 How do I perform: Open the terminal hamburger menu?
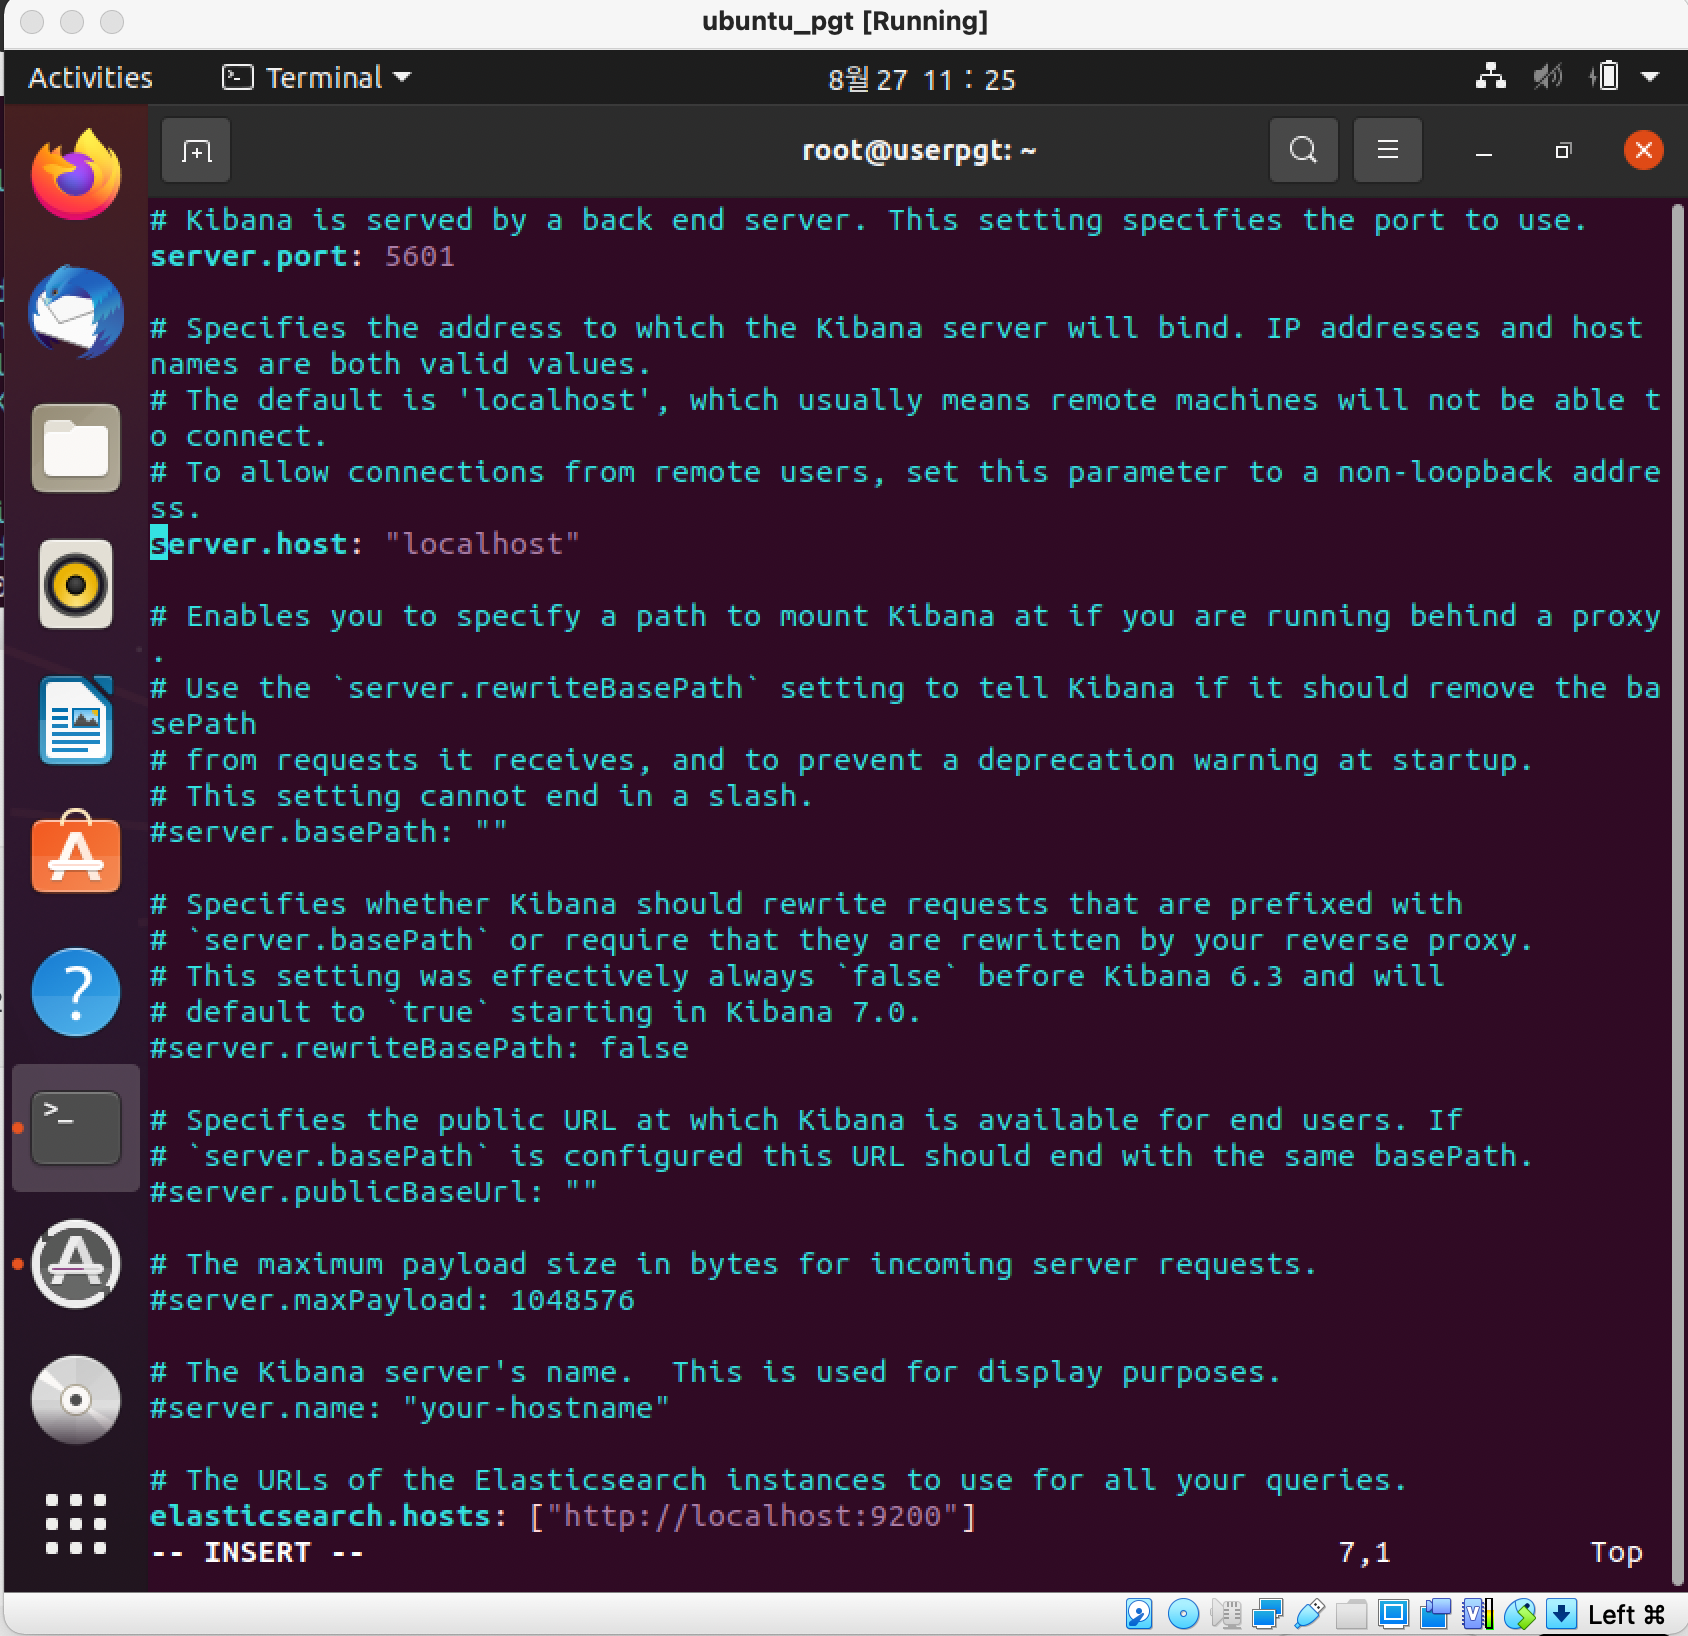tap(1387, 150)
